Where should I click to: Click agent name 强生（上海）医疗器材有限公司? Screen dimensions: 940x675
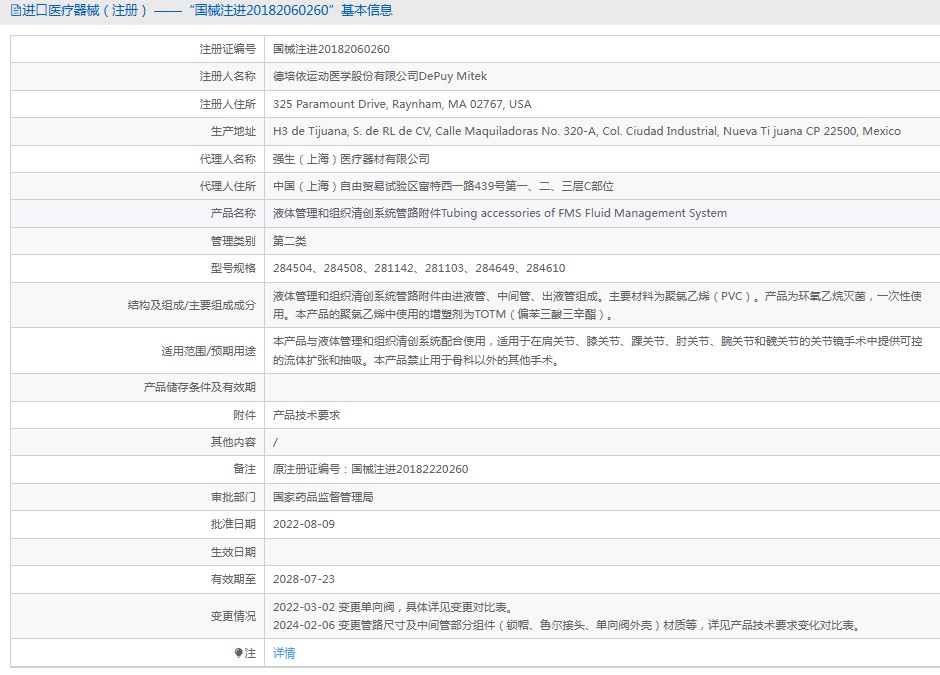click(351, 159)
